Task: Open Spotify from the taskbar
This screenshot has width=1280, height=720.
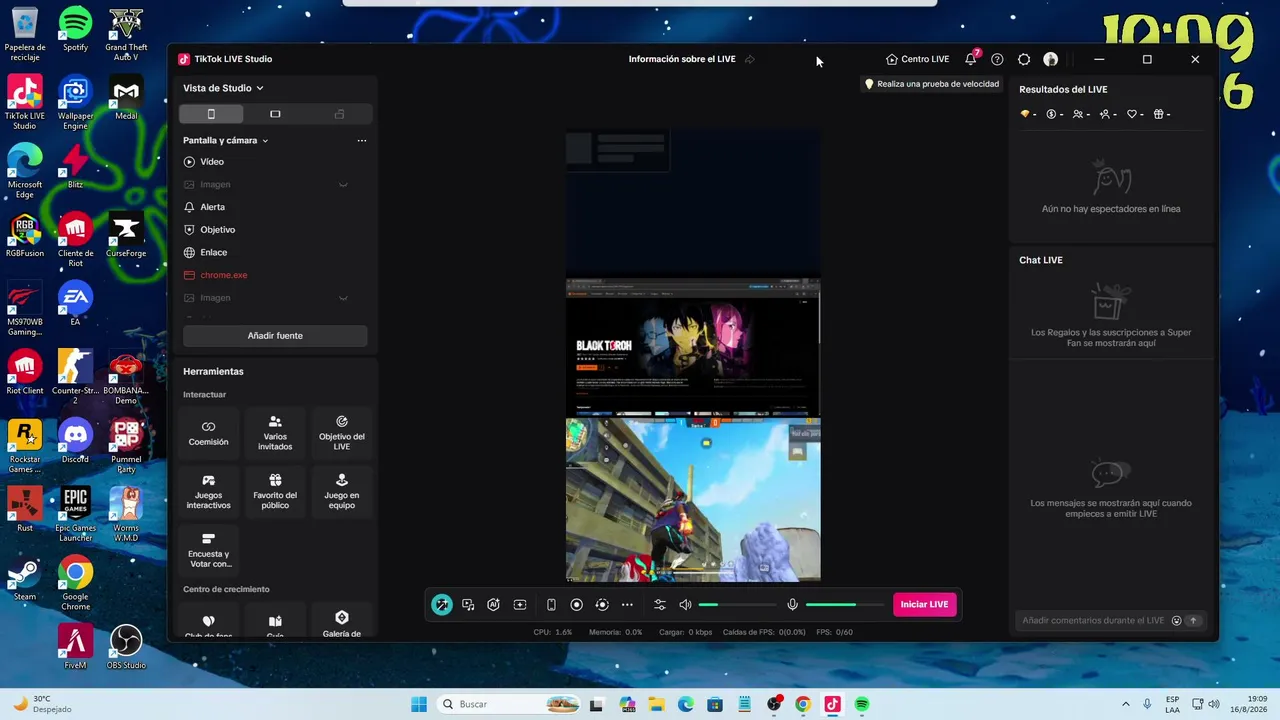Action: [861, 704]
